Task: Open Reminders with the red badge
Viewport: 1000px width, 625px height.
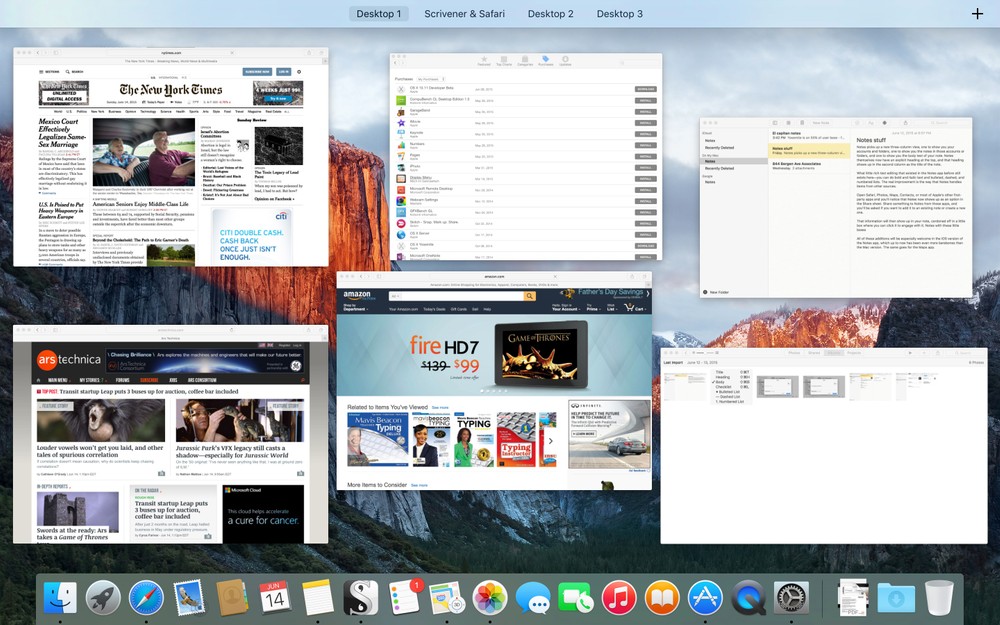Action: (405, 597)
